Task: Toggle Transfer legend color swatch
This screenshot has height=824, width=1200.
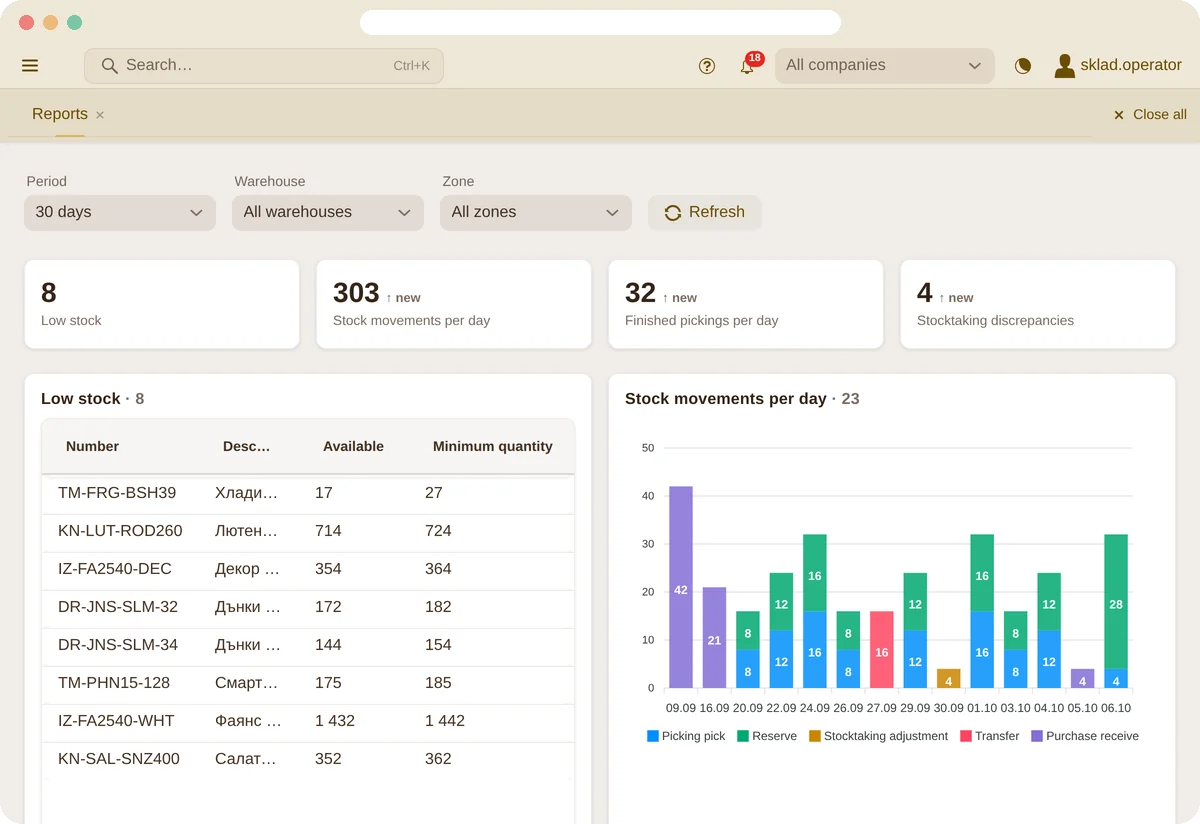Action: coord(966,736)
